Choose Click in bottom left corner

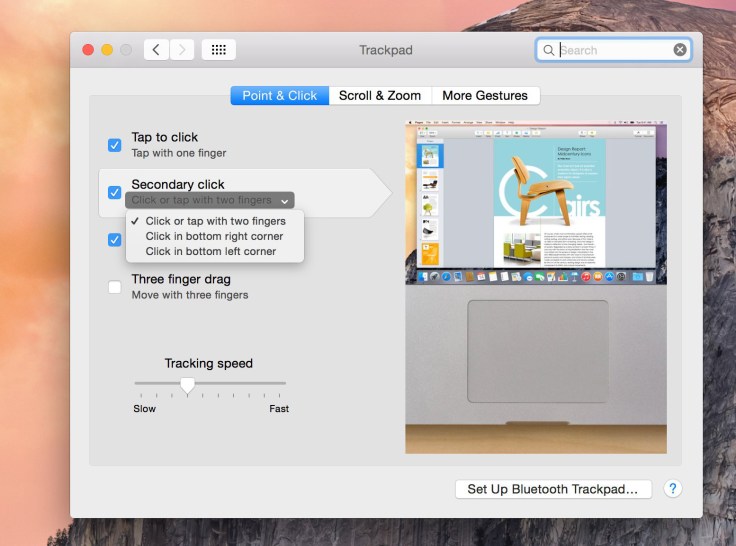coord(215,251)
